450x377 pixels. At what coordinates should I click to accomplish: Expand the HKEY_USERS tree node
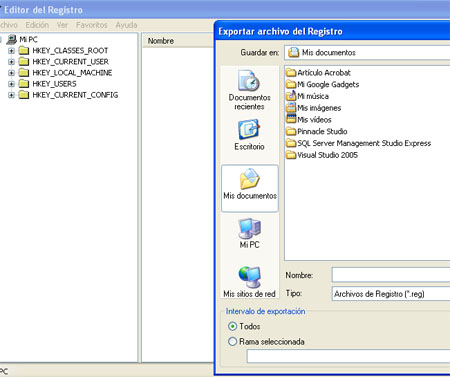click(x=11, y=84)
